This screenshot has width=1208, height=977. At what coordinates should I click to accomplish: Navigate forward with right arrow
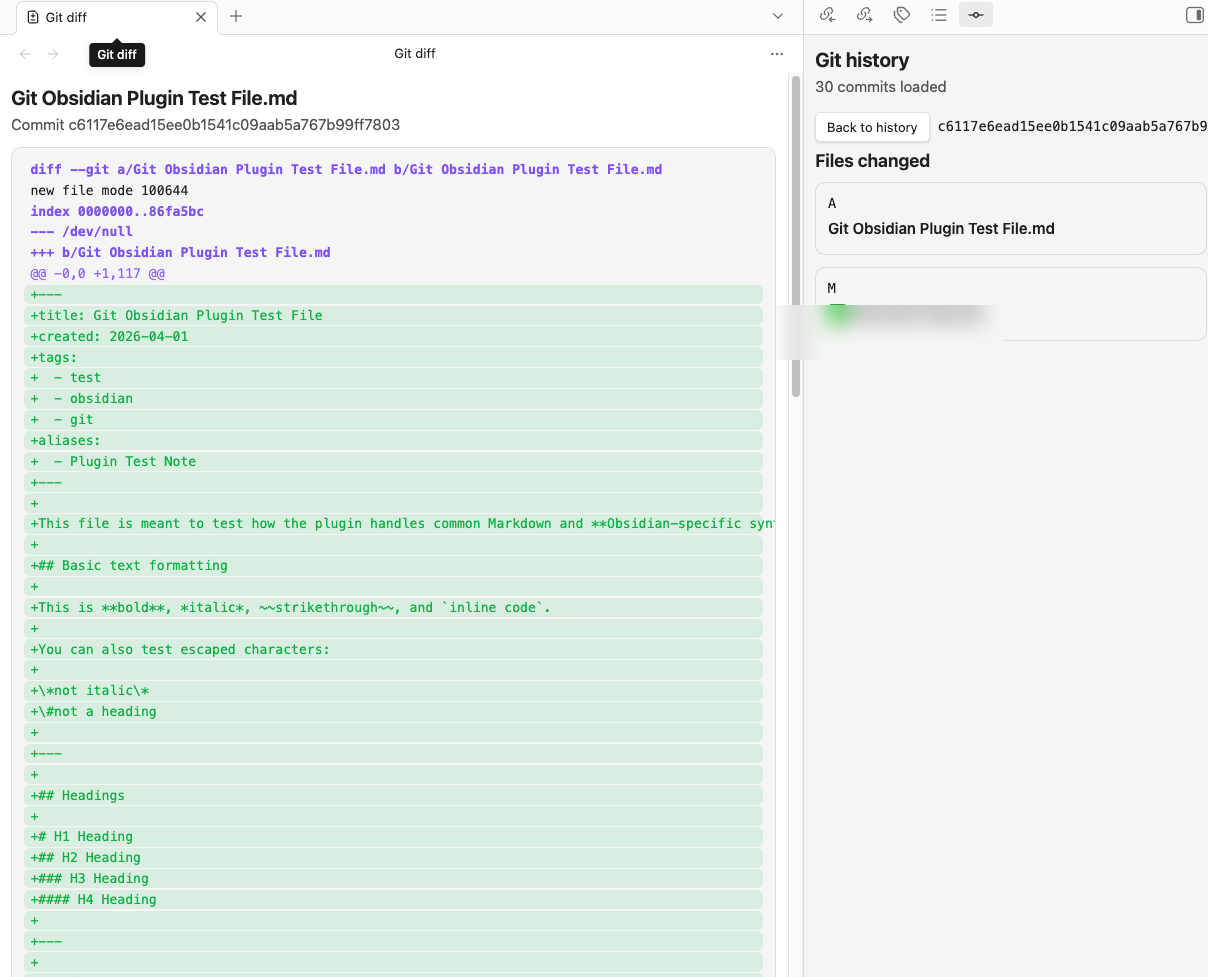pyautogui.click(x=54, y=54)
